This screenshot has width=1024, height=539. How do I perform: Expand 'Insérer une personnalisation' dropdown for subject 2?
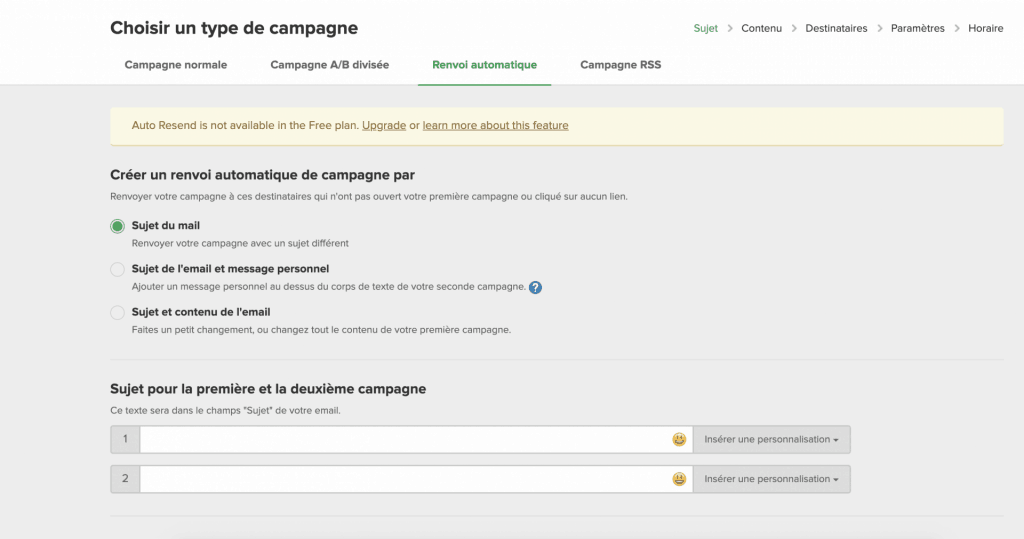coord(771,479)
